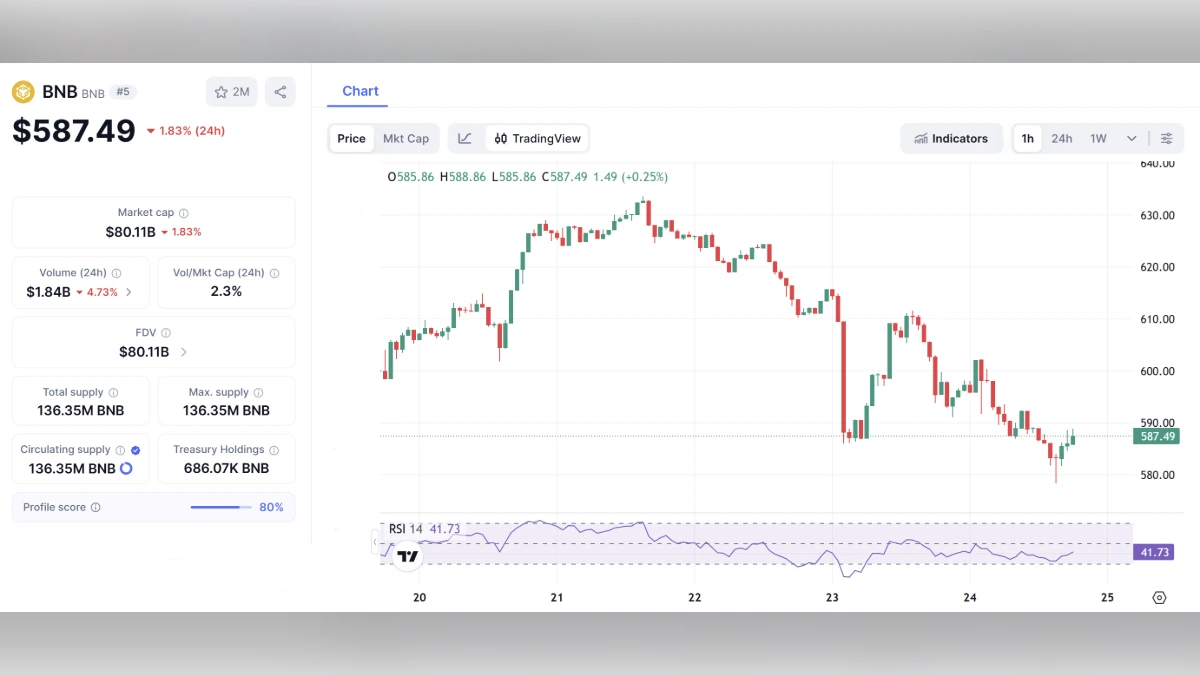Open the share options for BNB
Image resolution: width=1200 pixels, height=675 pixels.
tap(280, 91)
